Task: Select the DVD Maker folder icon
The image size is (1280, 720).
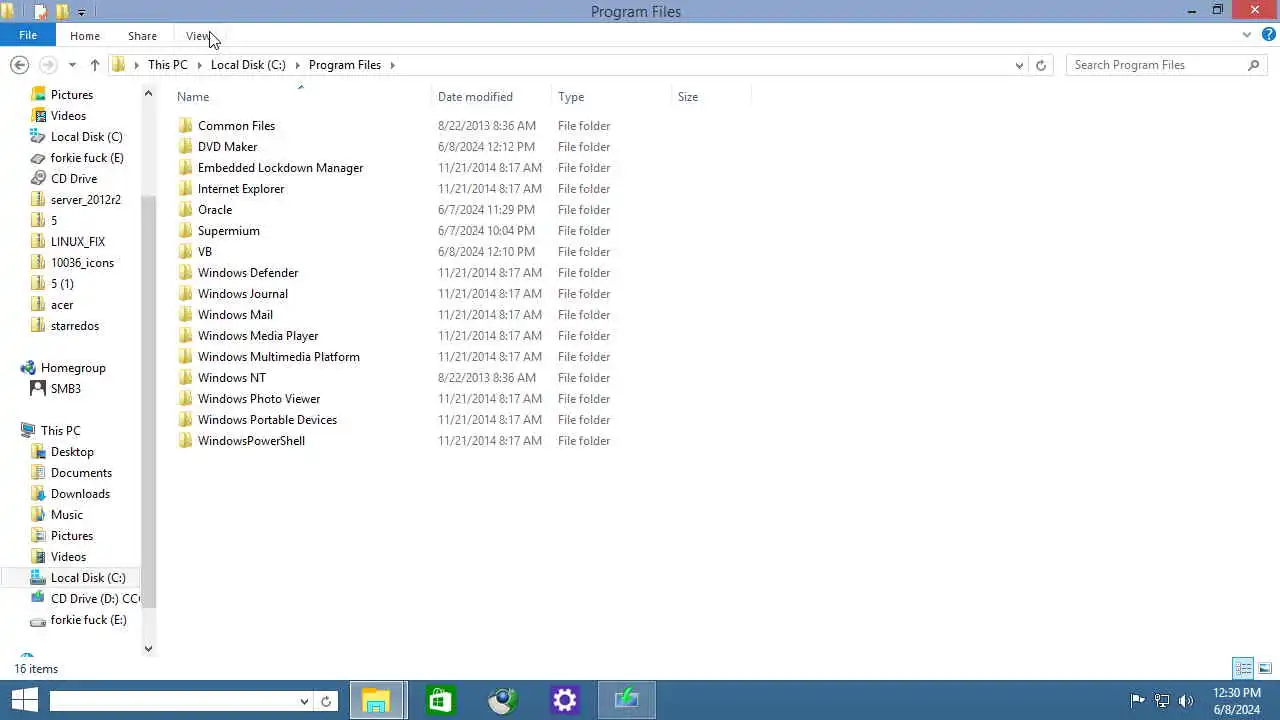Action: coord(185,147)
